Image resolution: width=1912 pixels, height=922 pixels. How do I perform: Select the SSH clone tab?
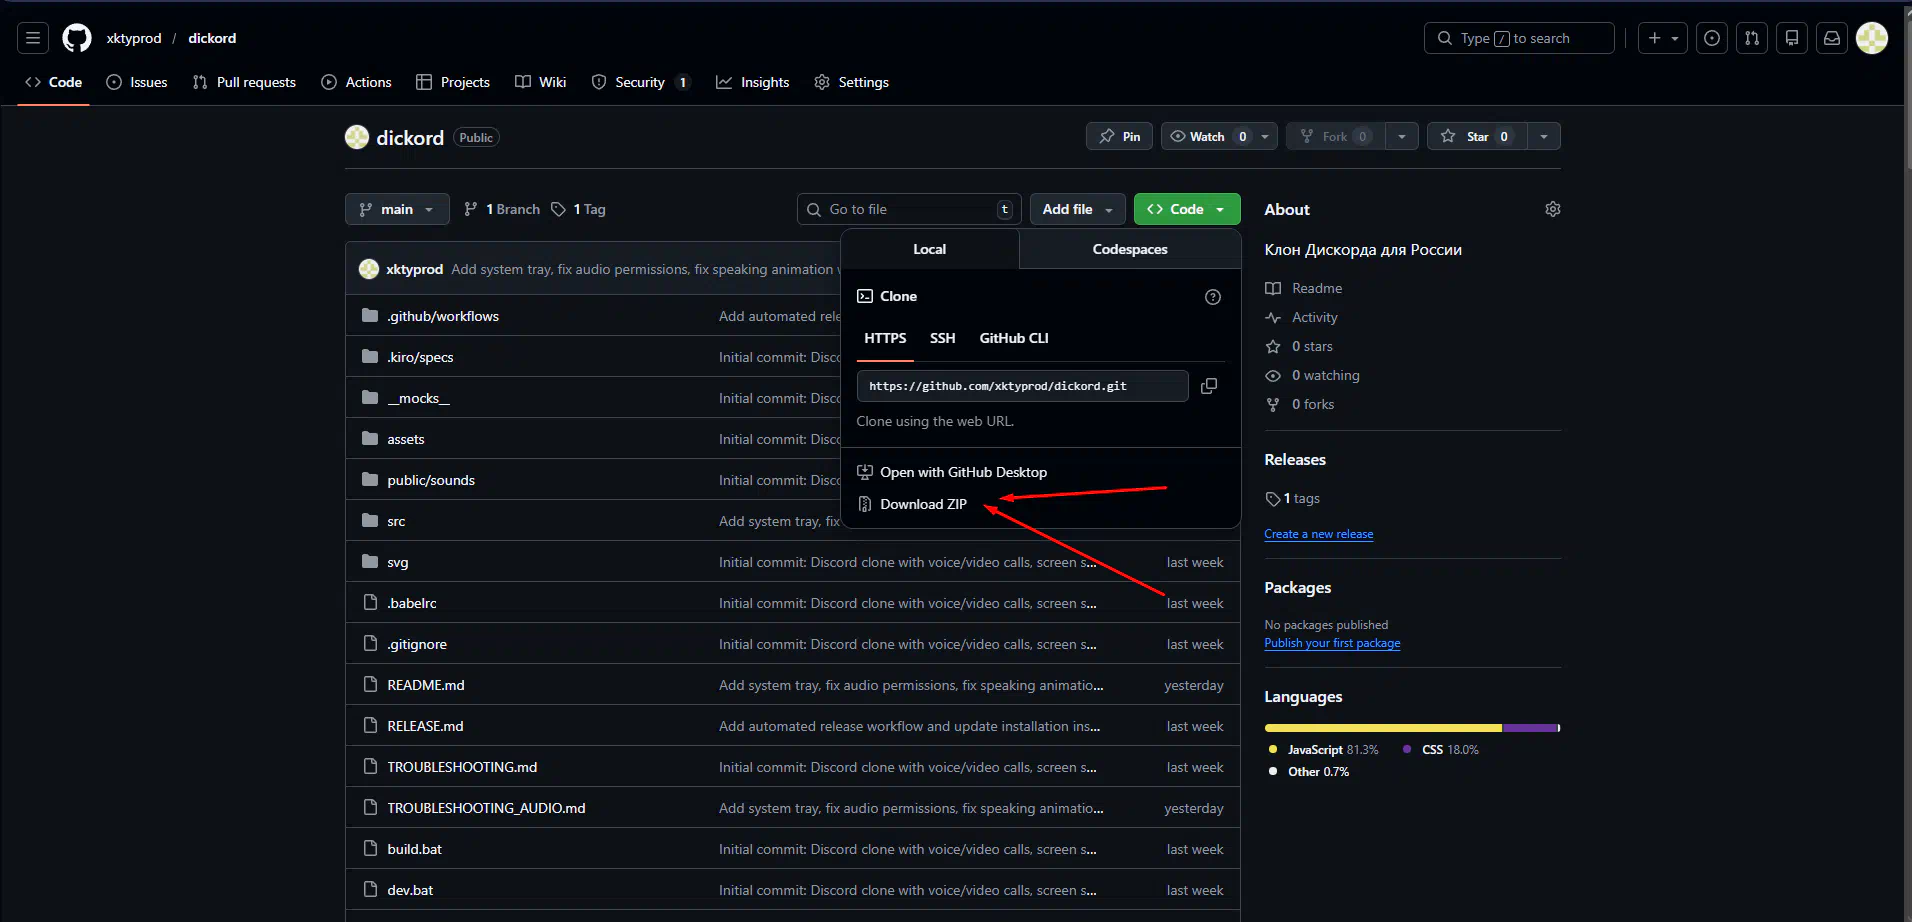click(x=942, y=338)
